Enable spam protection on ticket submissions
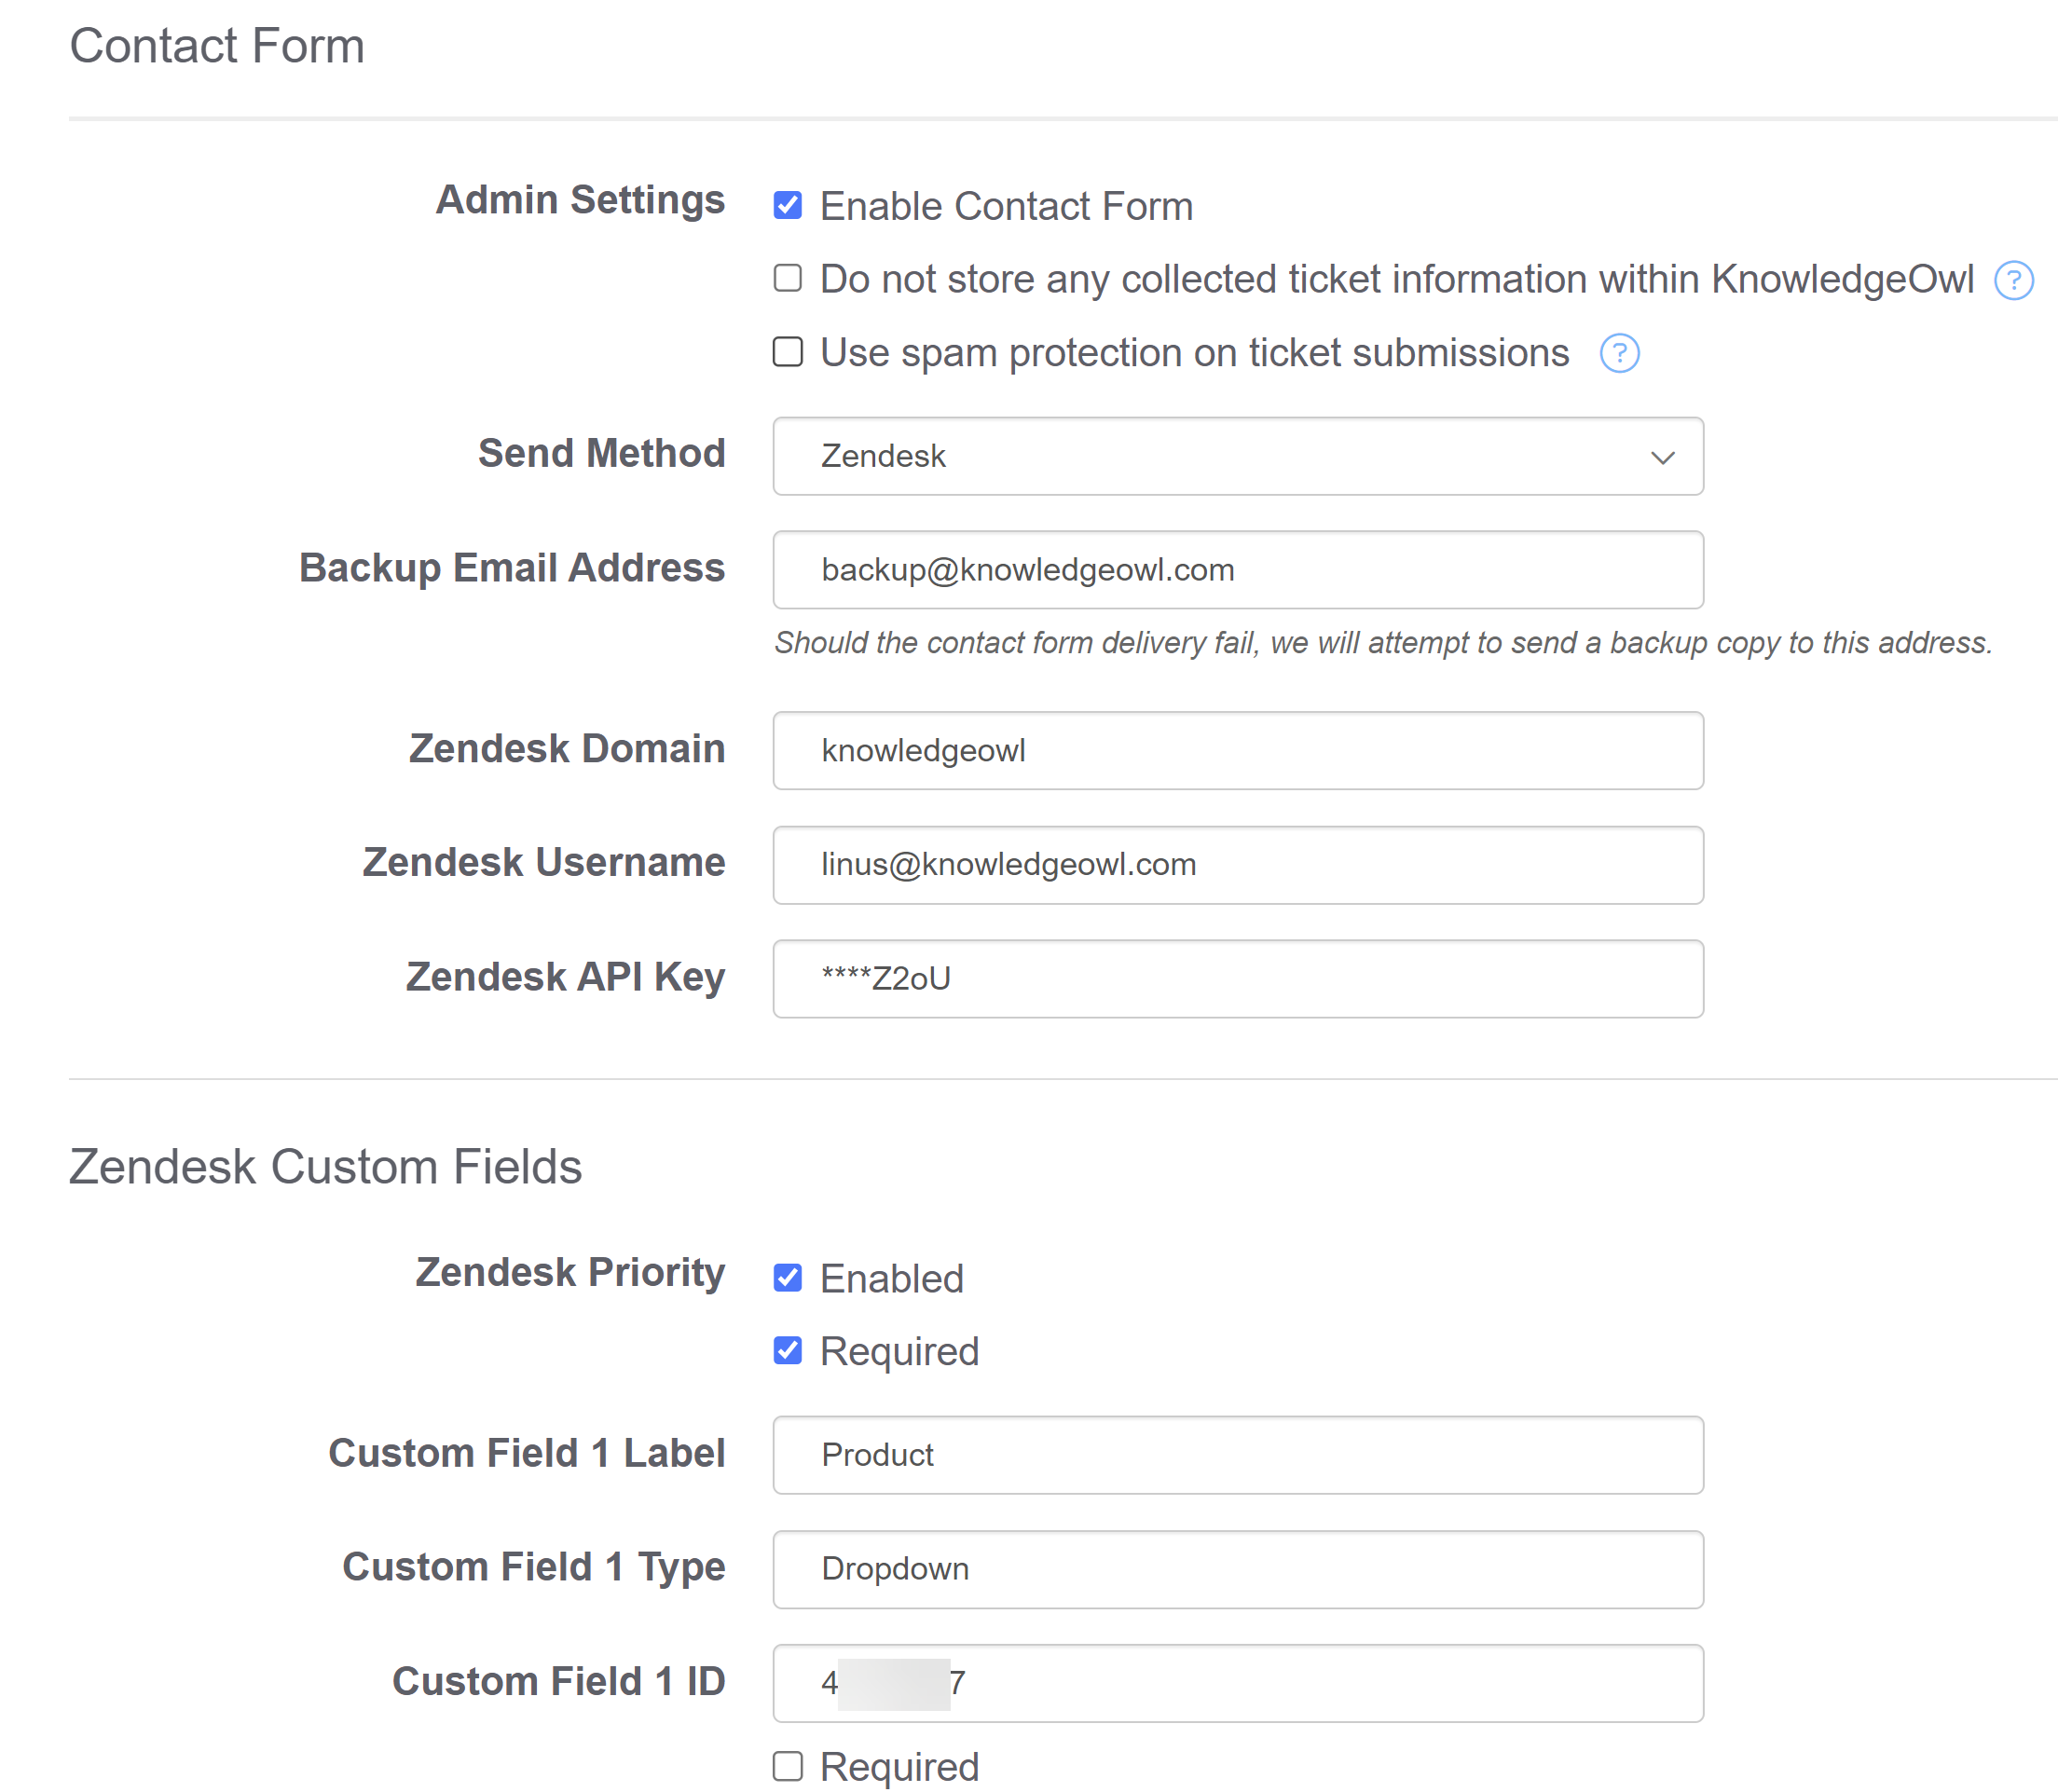 788,352
